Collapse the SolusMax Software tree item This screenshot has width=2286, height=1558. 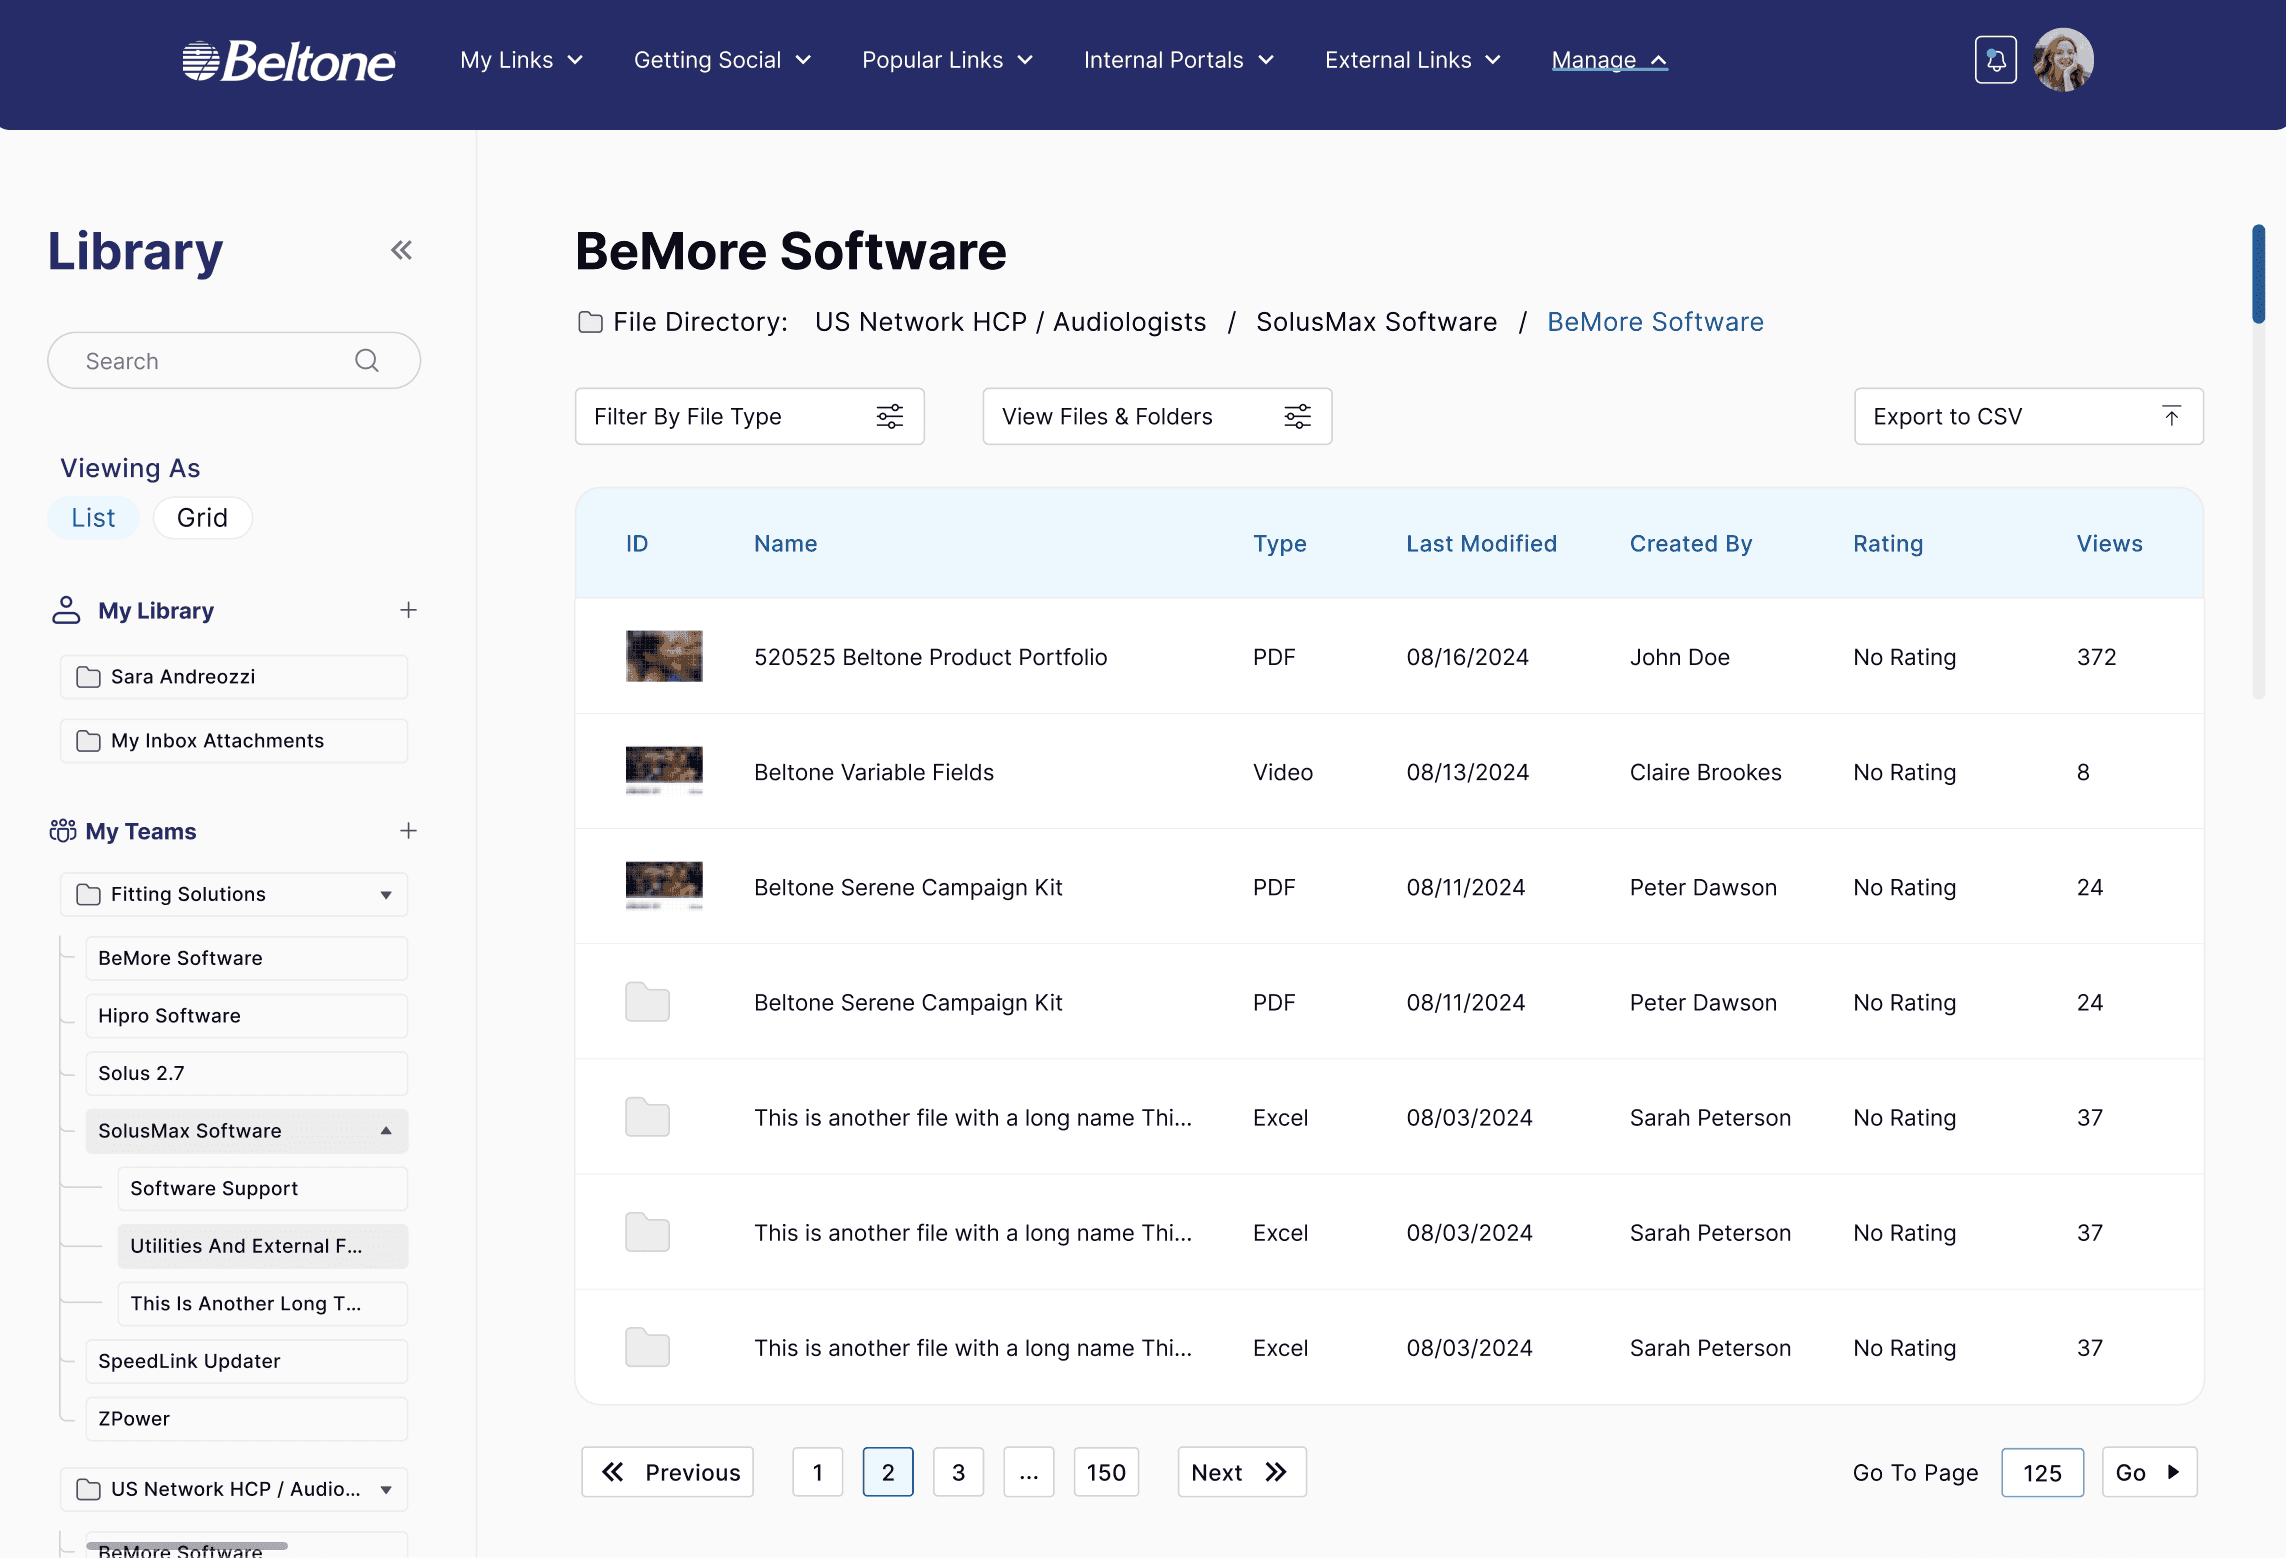[x=386, y=1131]
